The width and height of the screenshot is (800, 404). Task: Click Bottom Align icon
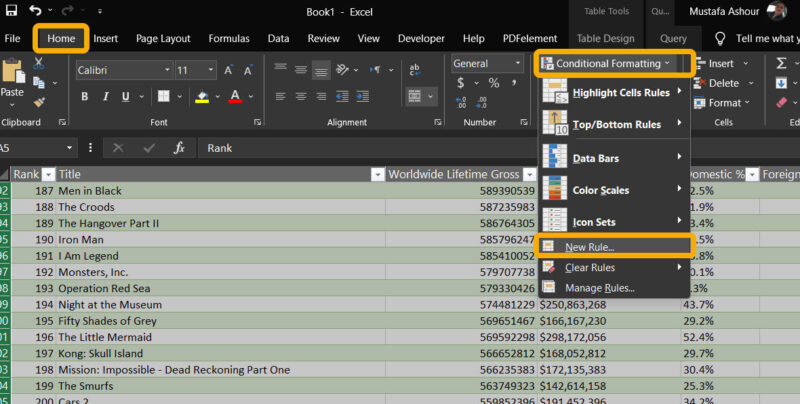[321, 70]
